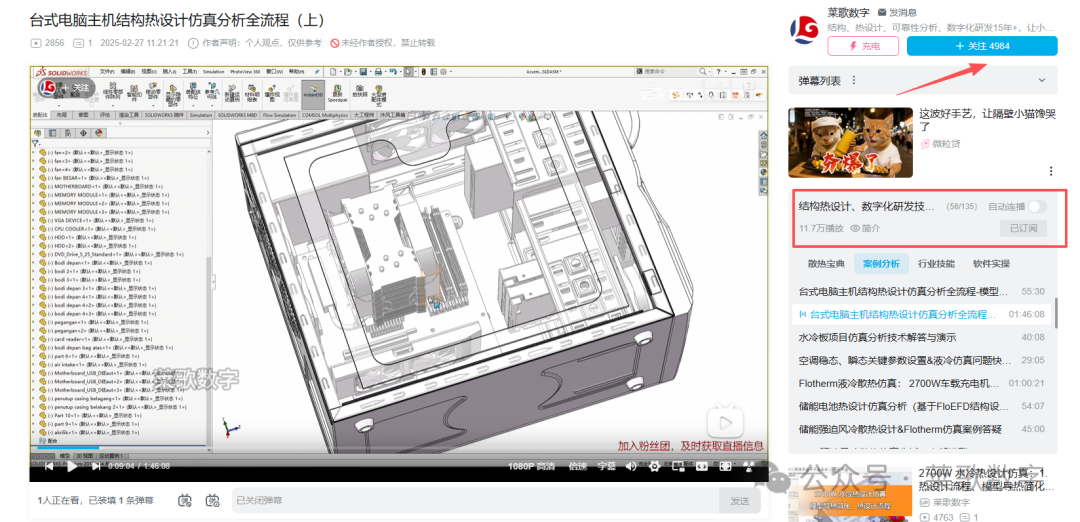Open the 2700W 水冷热设计仿真 recommended thumbnail
The height and width of the screenshot is (522, 1080).
point(851,493)
